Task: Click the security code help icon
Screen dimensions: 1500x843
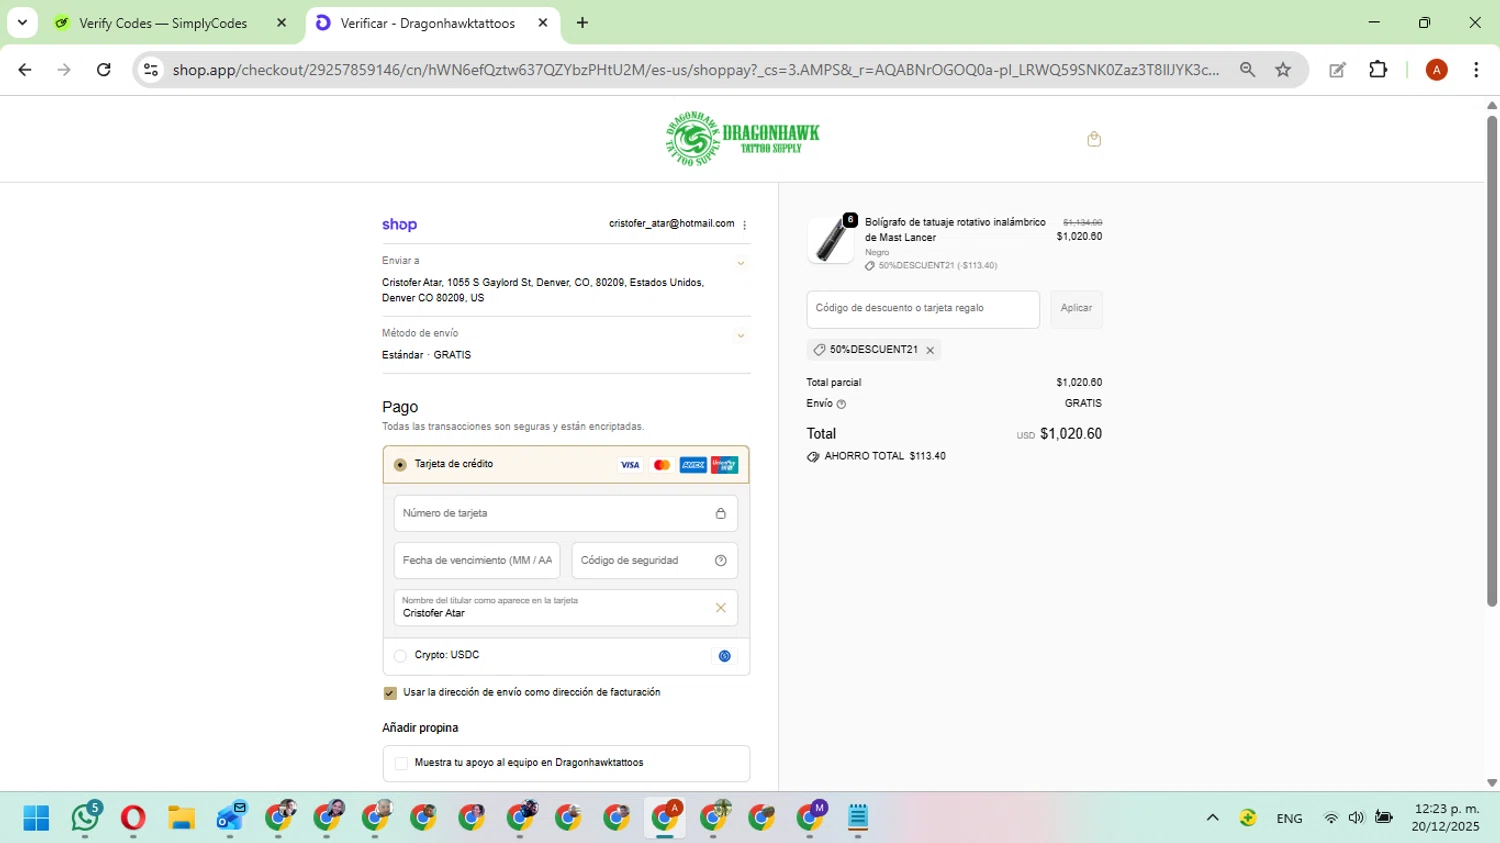Action: click(720, 561)
